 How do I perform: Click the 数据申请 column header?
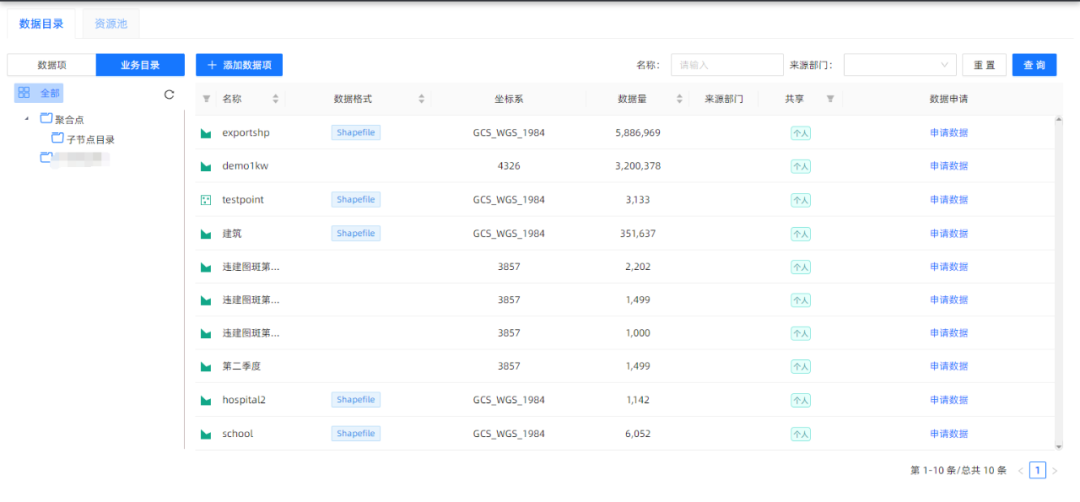pos(948,99)
